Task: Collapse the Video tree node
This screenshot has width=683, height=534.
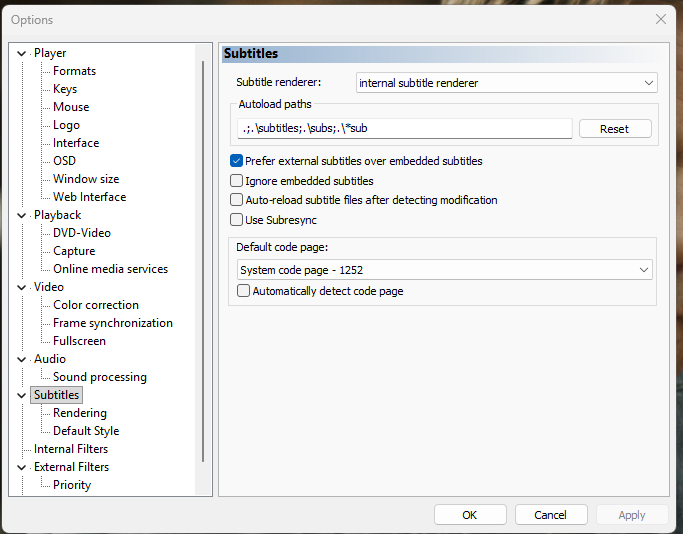Action: point(21,287)
